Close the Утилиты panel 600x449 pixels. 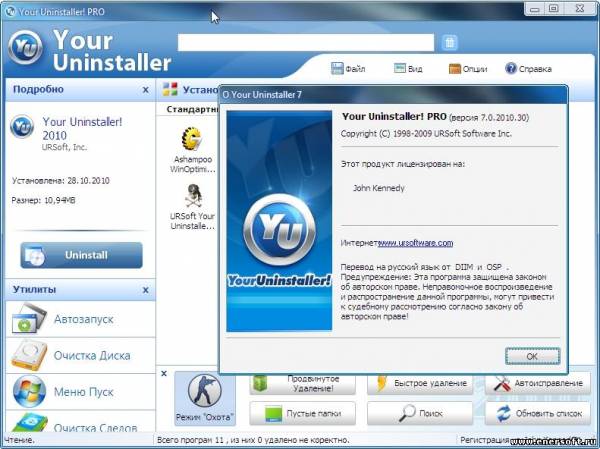[x=145, y=290]
